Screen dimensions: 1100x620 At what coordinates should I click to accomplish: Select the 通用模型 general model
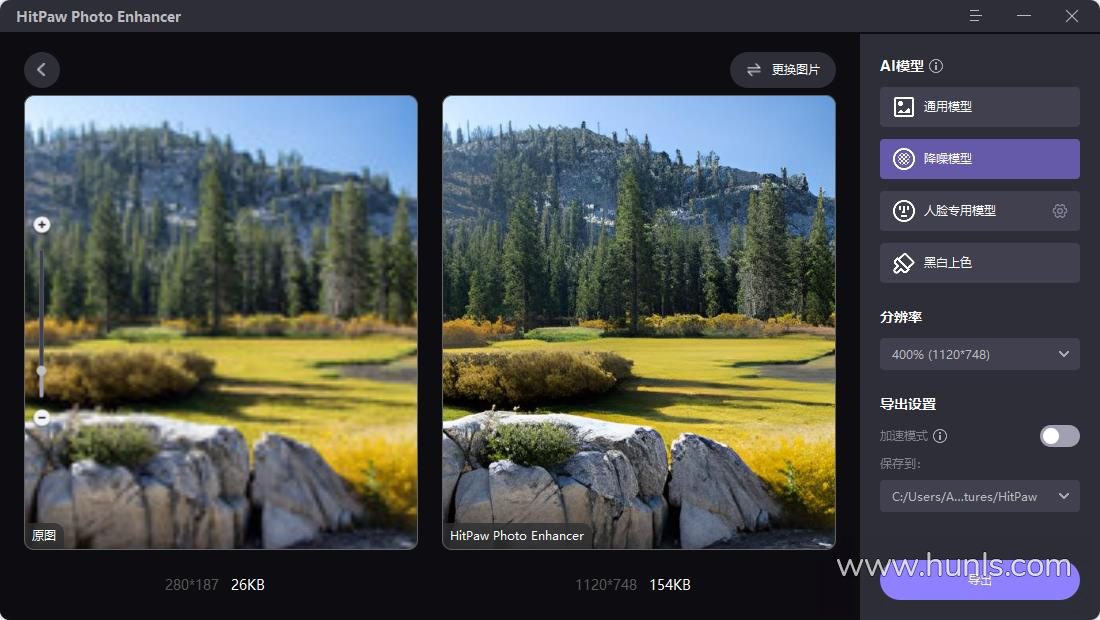979,107
